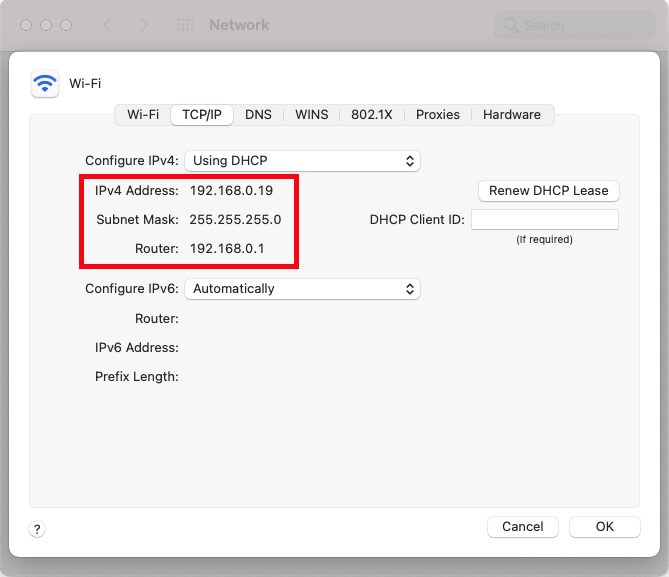669x577 pixels.
Task: Expand the Configure IPv4 dropdown
Action: (302, 161)
